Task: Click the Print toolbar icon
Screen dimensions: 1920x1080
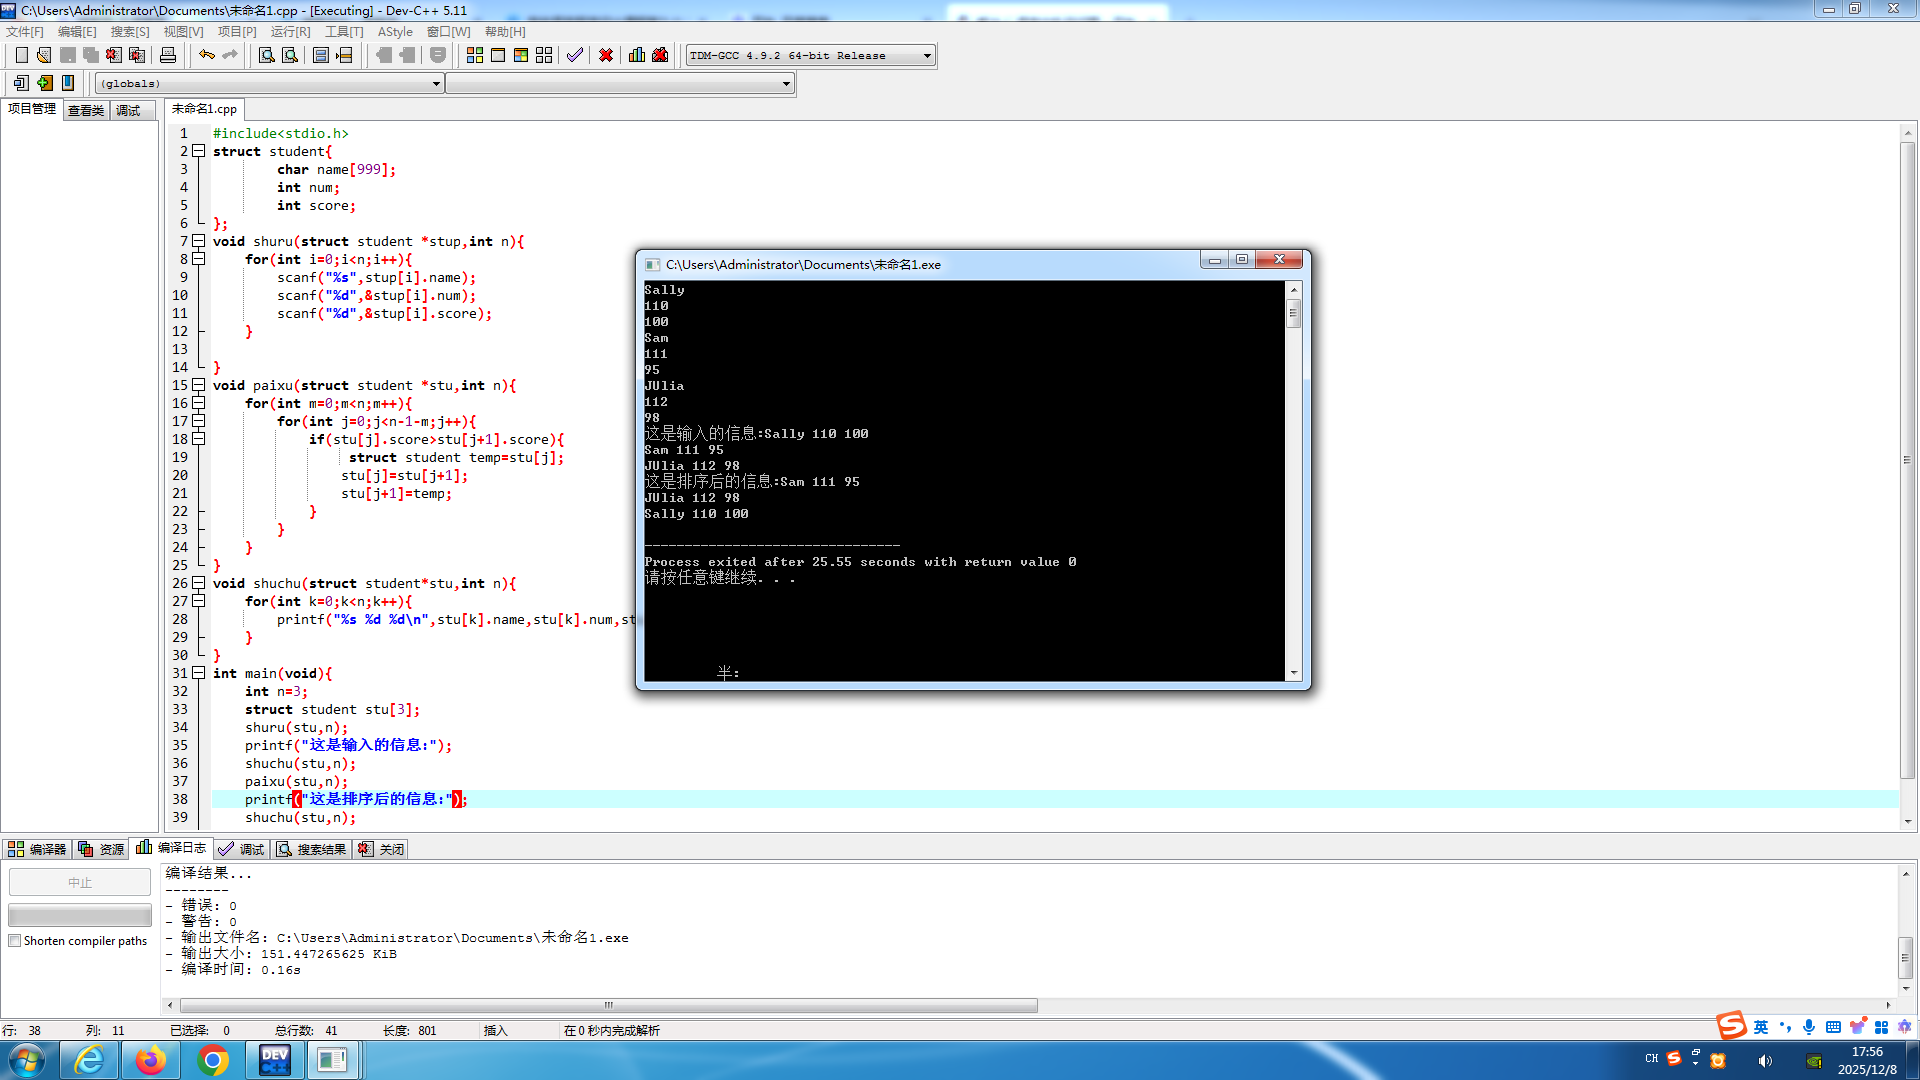Action: (x=168, y=55)
